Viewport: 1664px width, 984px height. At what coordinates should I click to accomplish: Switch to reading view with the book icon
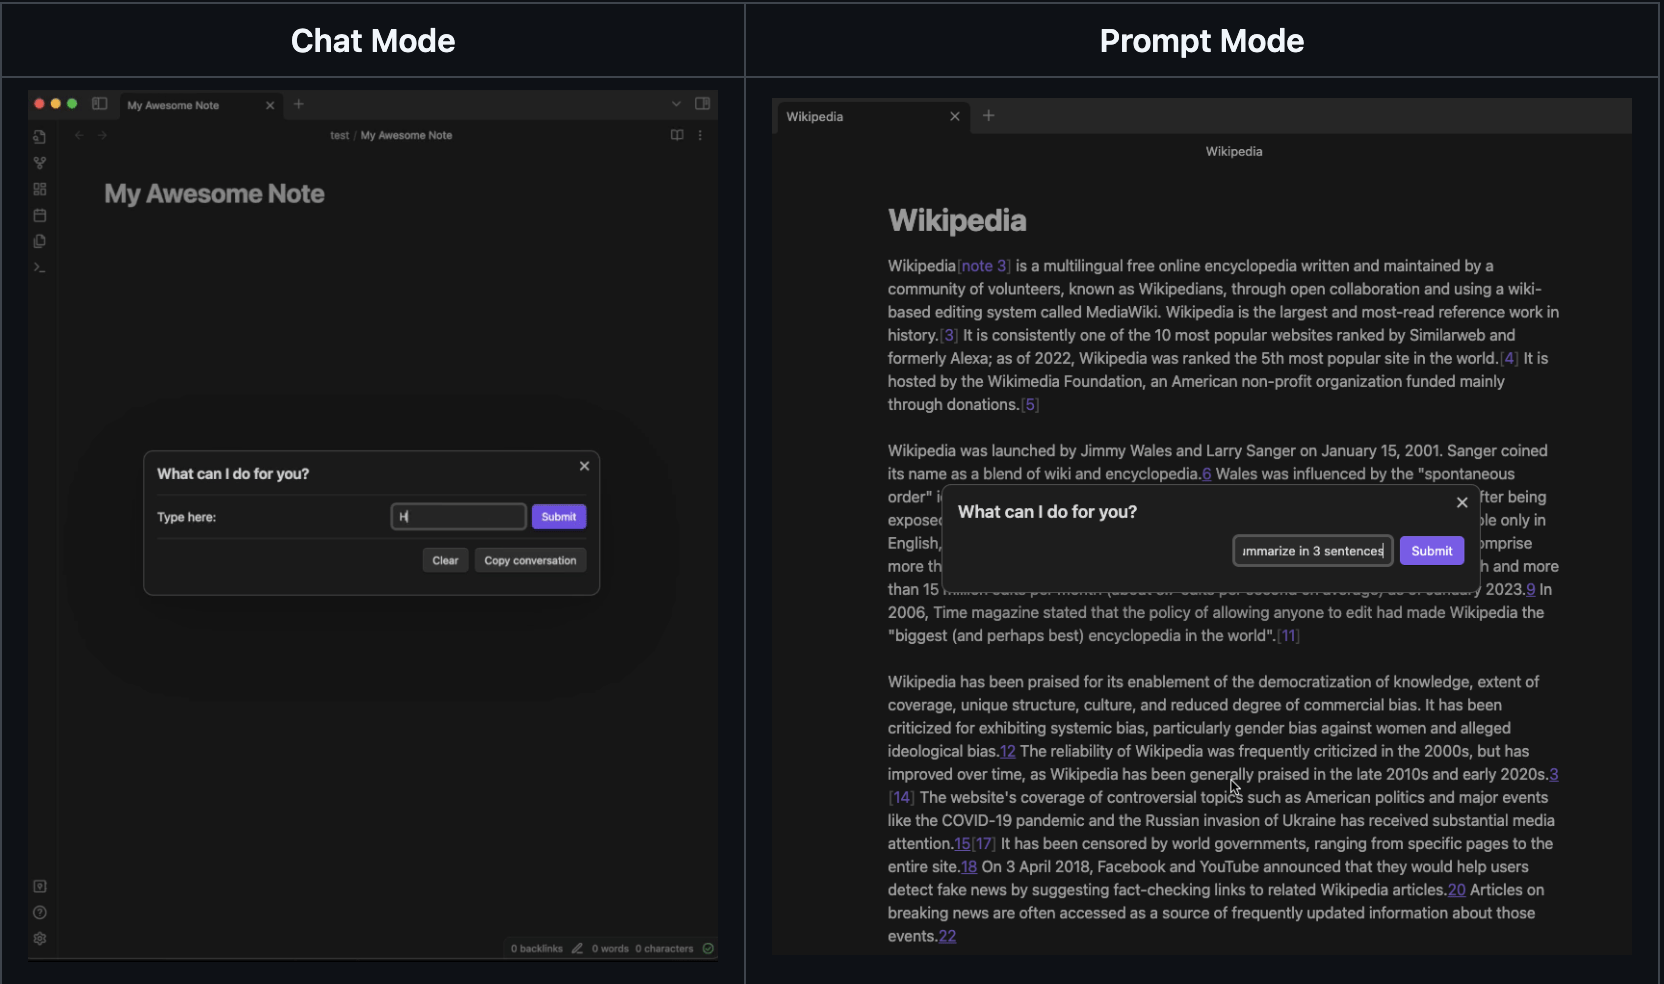point(675,135)
